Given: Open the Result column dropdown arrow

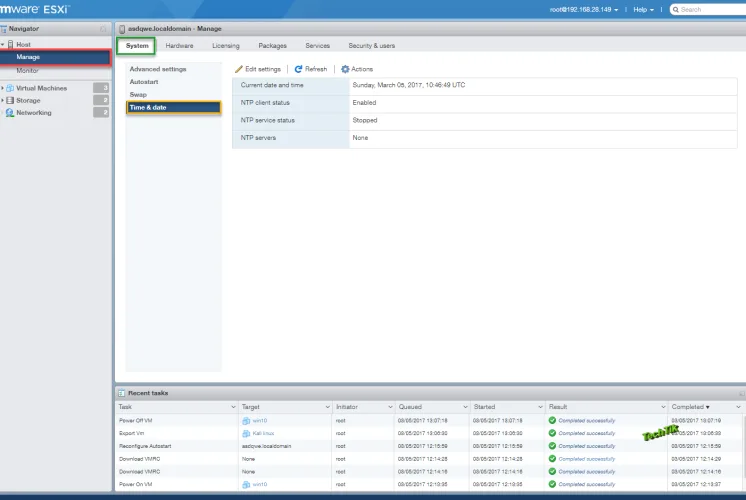Looking at the screenshot, I should pos(663,407).
